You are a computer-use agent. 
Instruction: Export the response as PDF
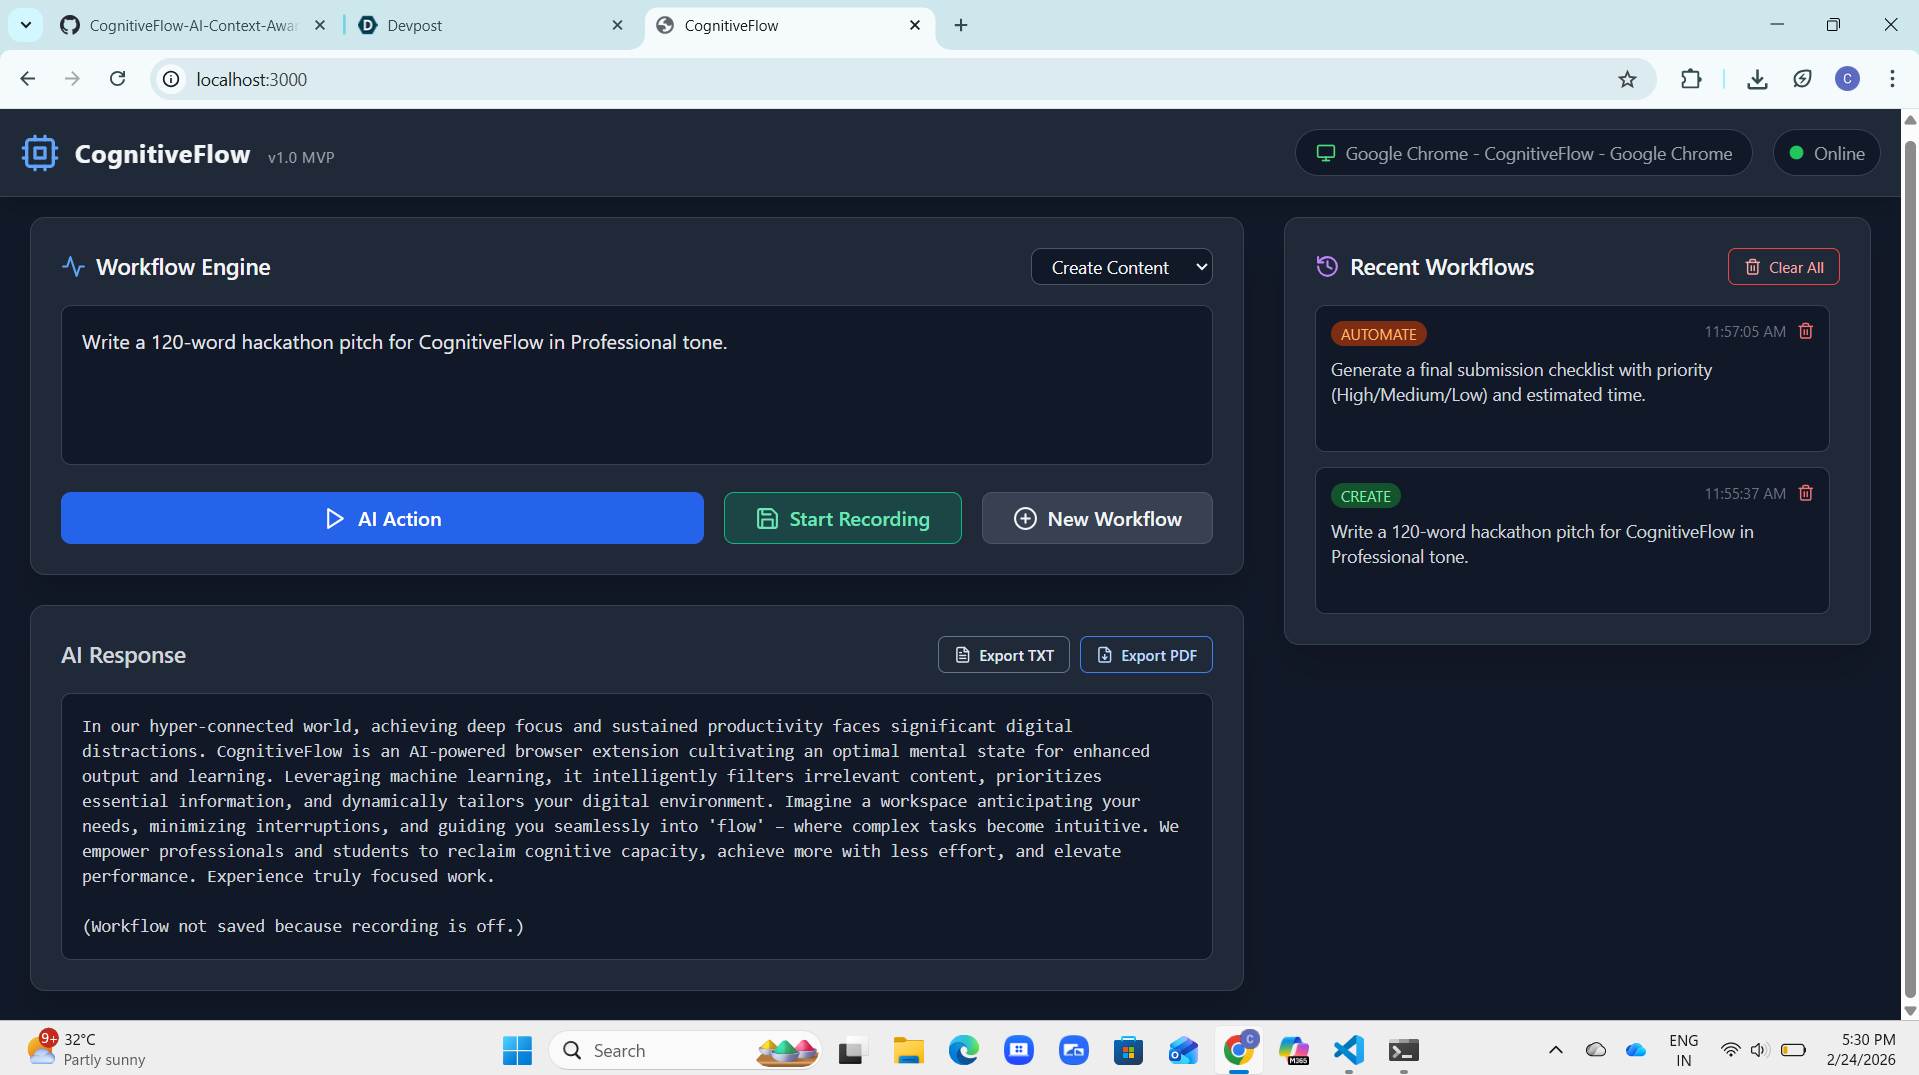tap(1146, 655)
